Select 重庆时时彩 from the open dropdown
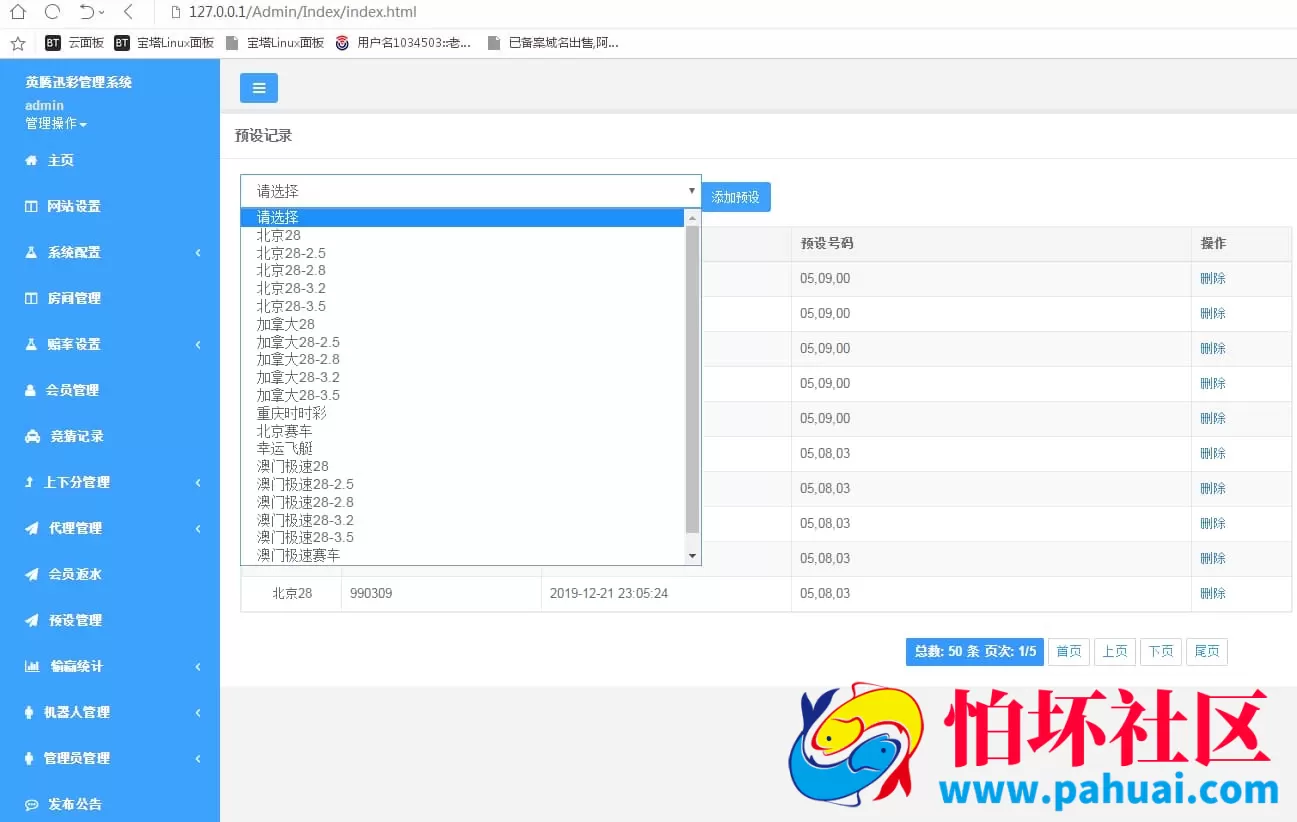The height and width of the screenshot is (822, 1297). coord(292,412)
